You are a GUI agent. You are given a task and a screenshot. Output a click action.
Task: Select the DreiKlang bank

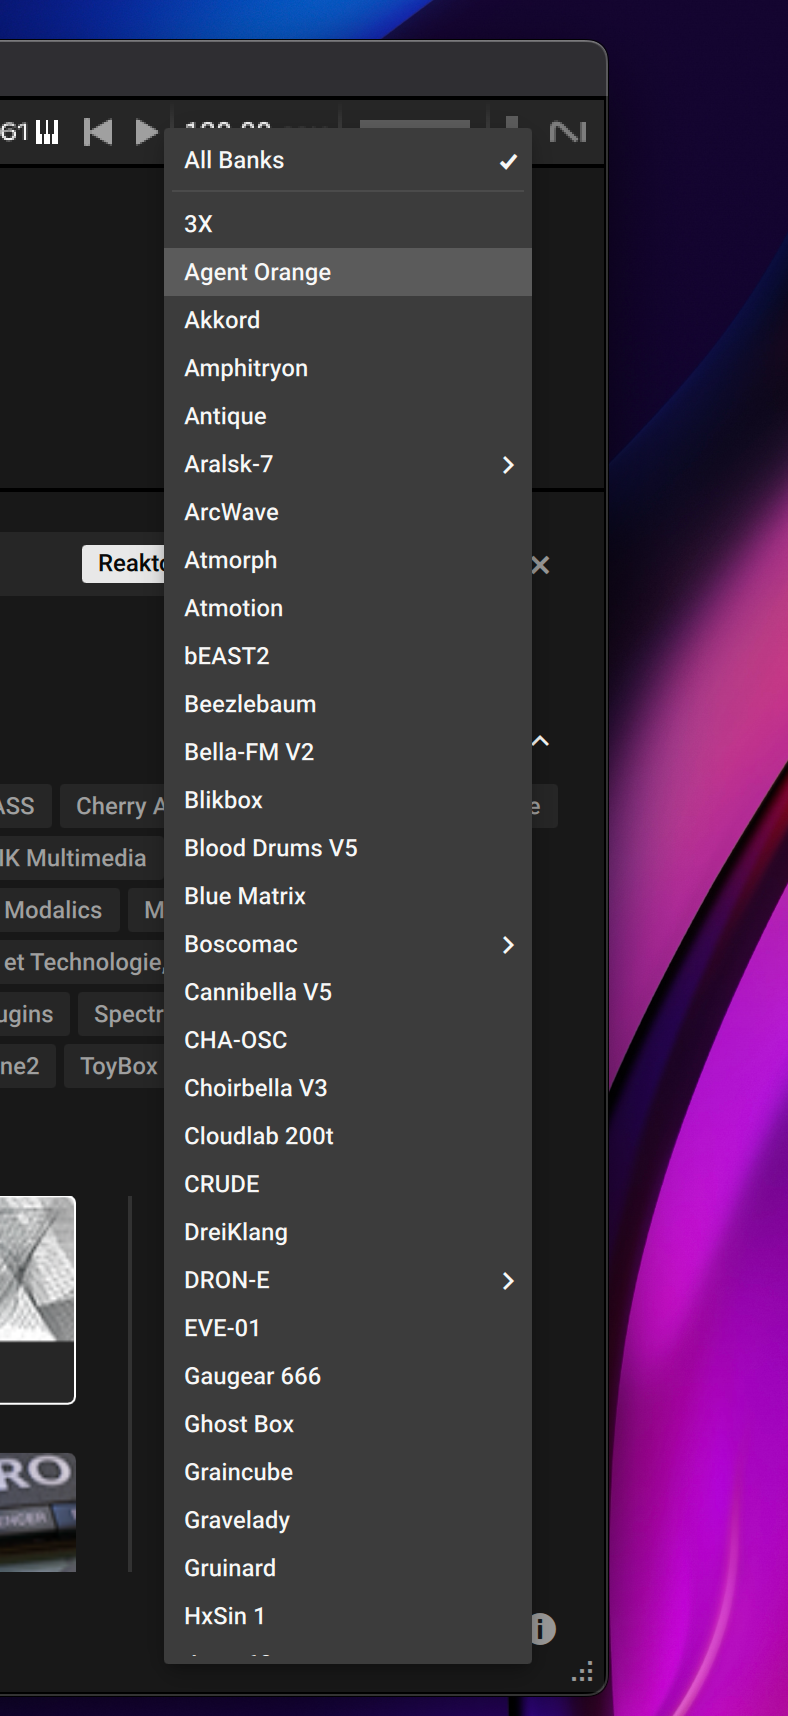click(x=347, y=1232)
